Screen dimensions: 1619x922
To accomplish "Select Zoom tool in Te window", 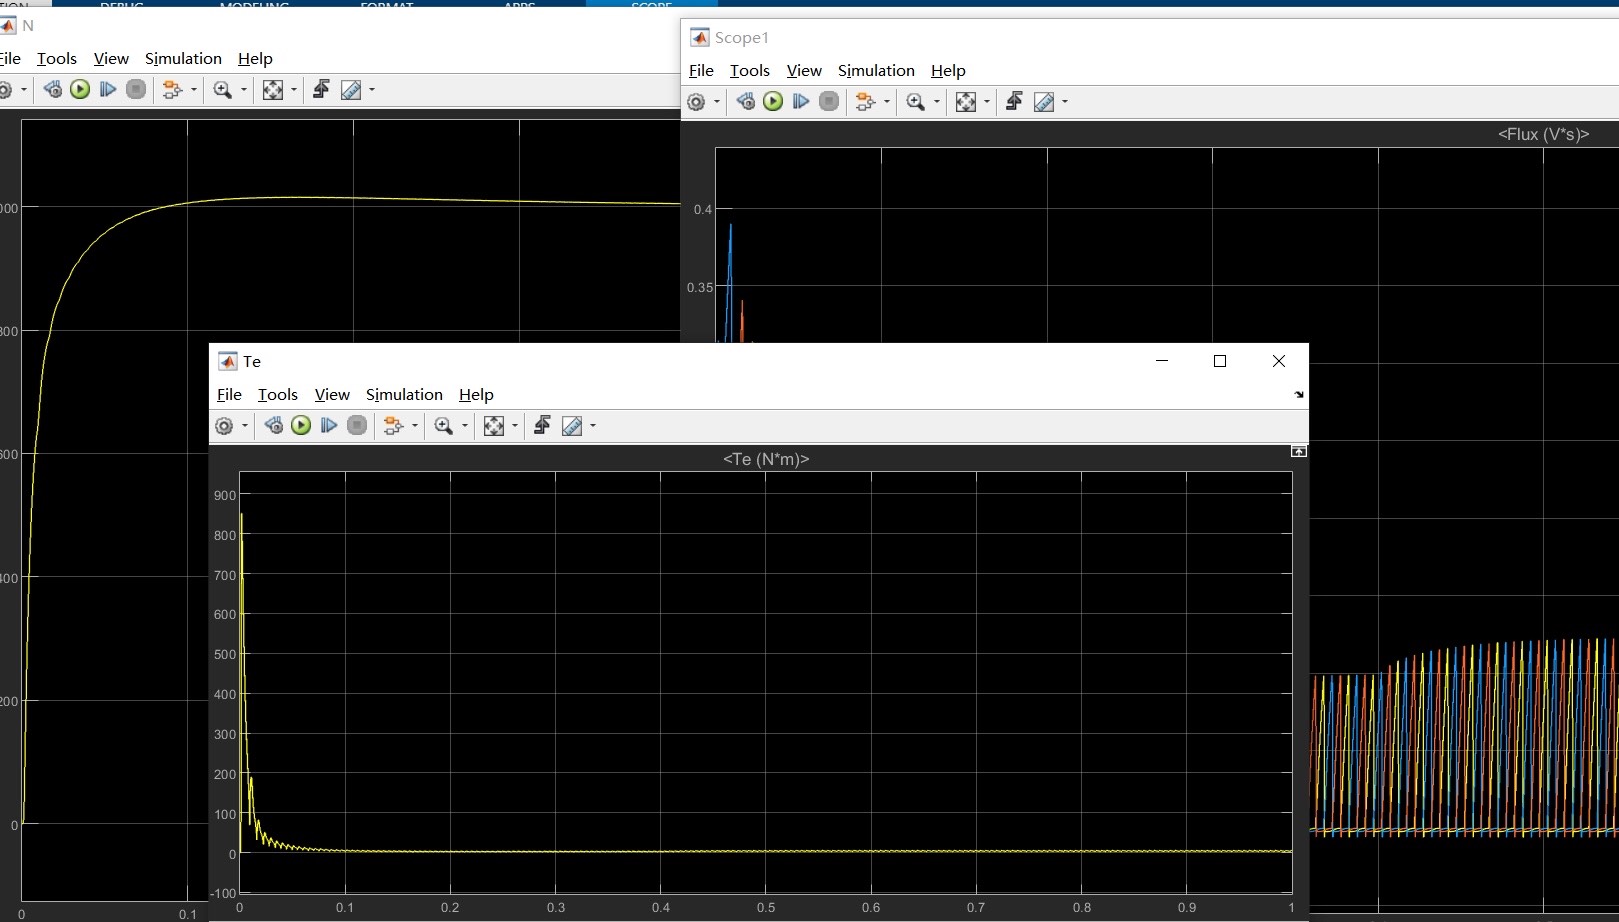I will [x=444, y=426].
